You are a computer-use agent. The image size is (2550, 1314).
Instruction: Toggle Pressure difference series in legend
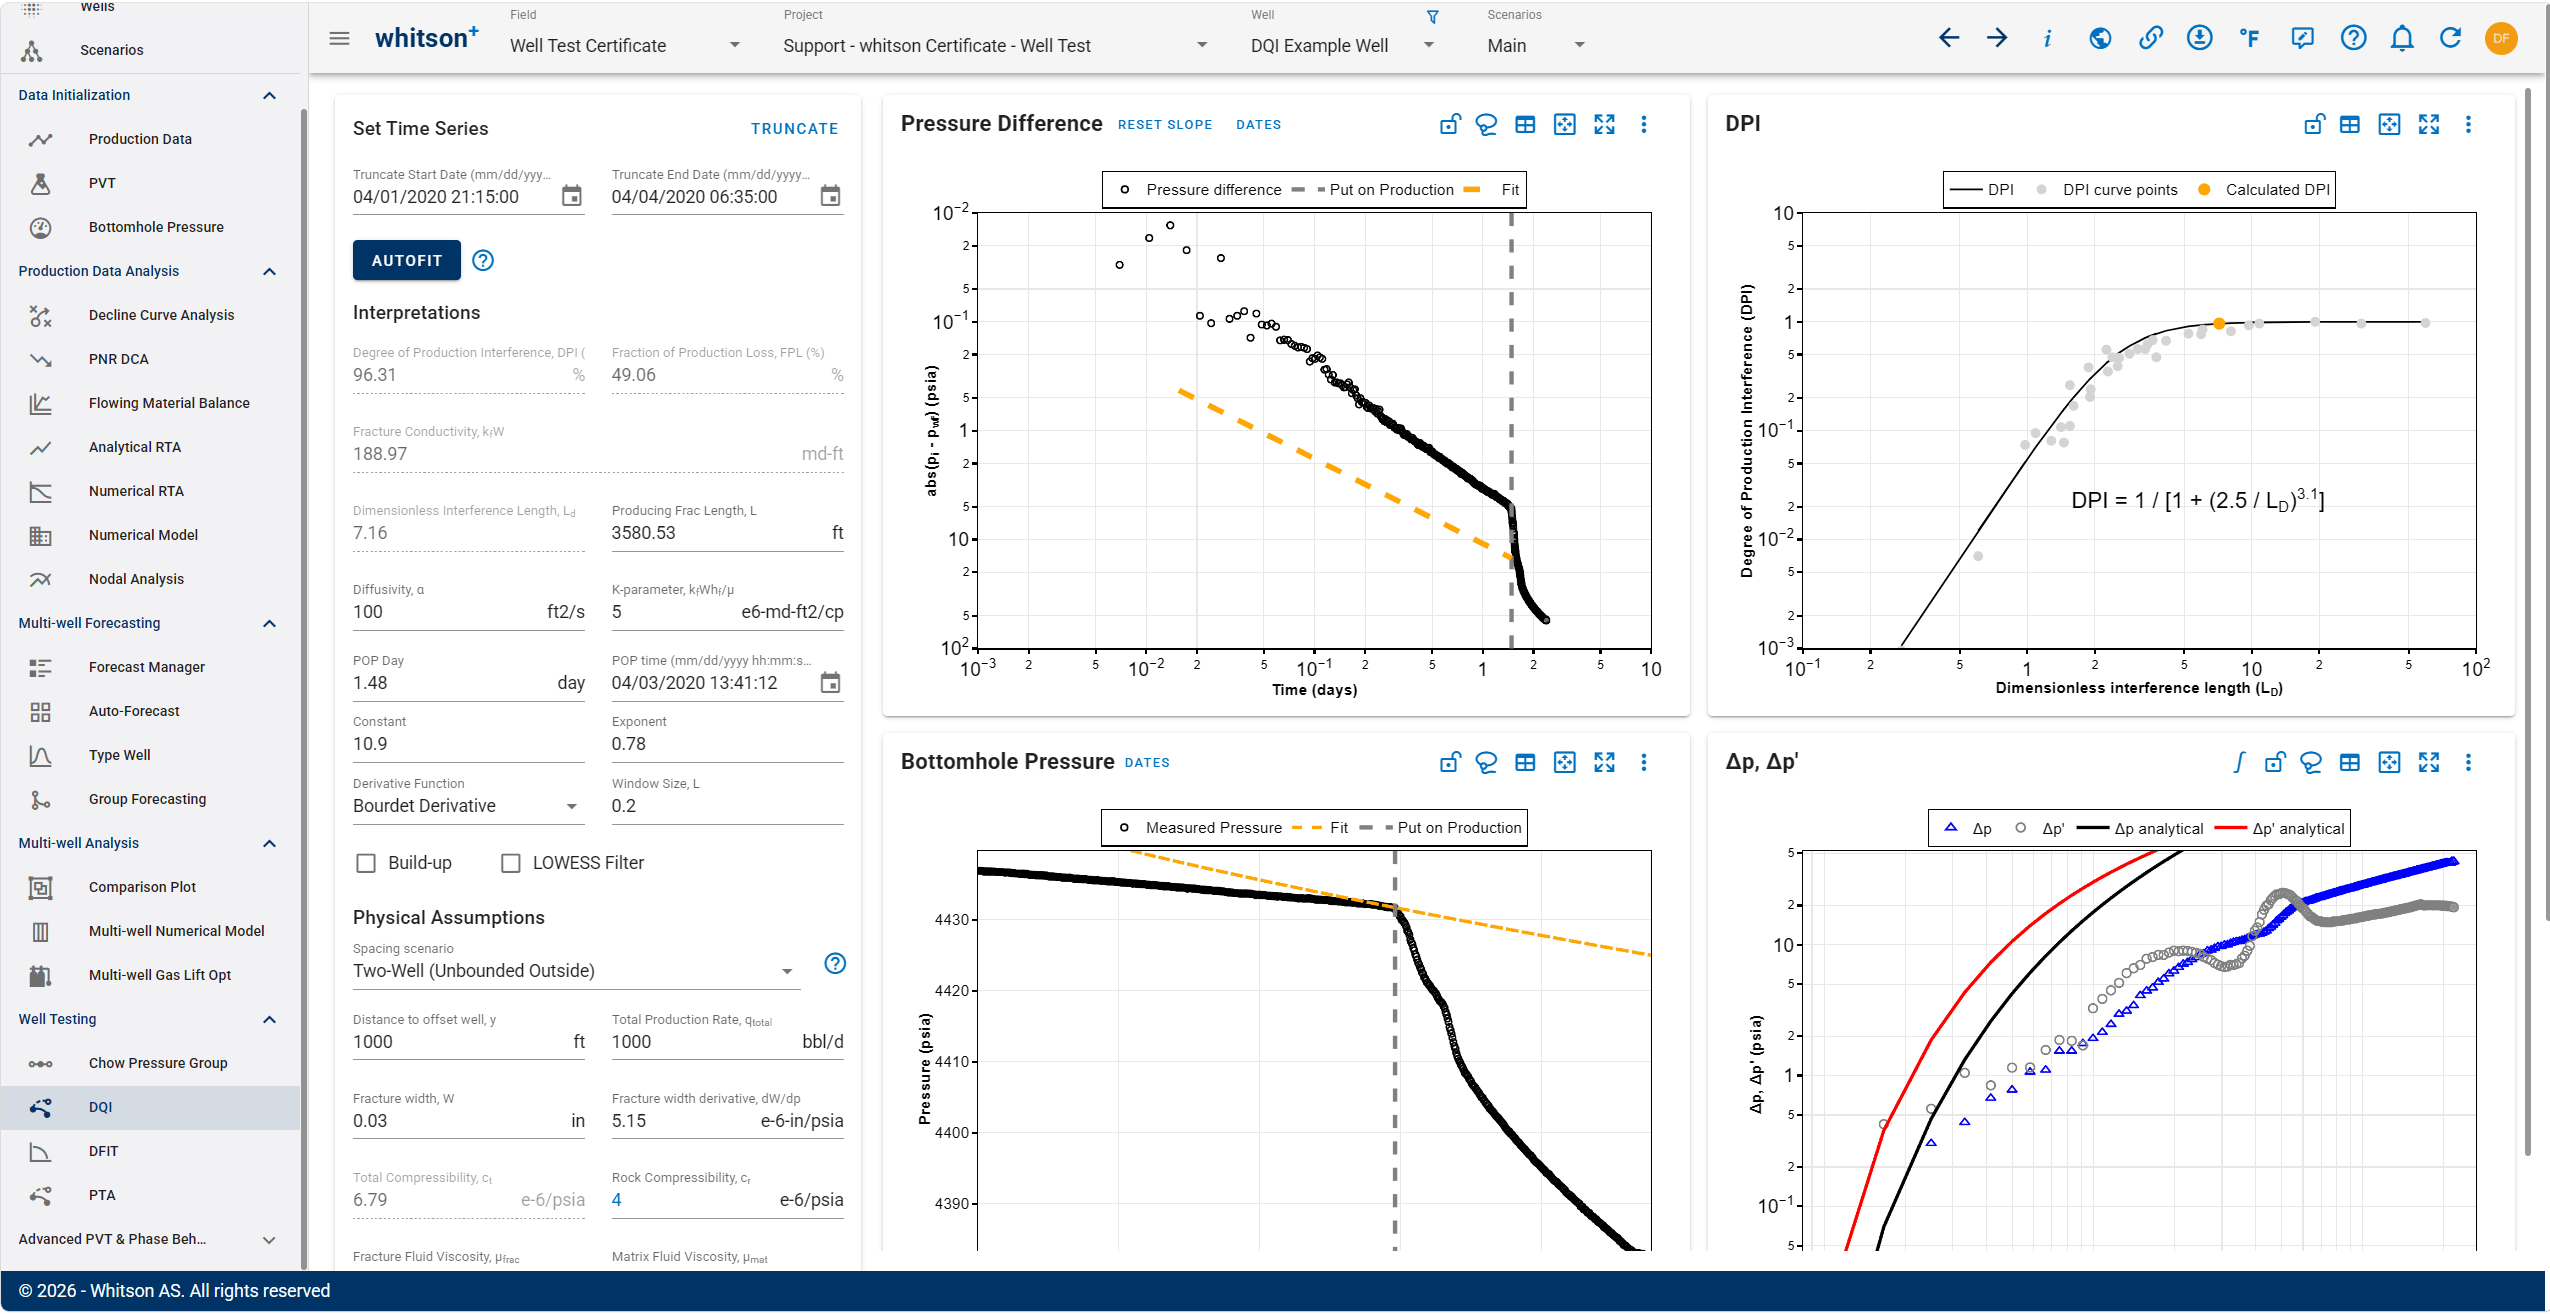[1200, 190]
